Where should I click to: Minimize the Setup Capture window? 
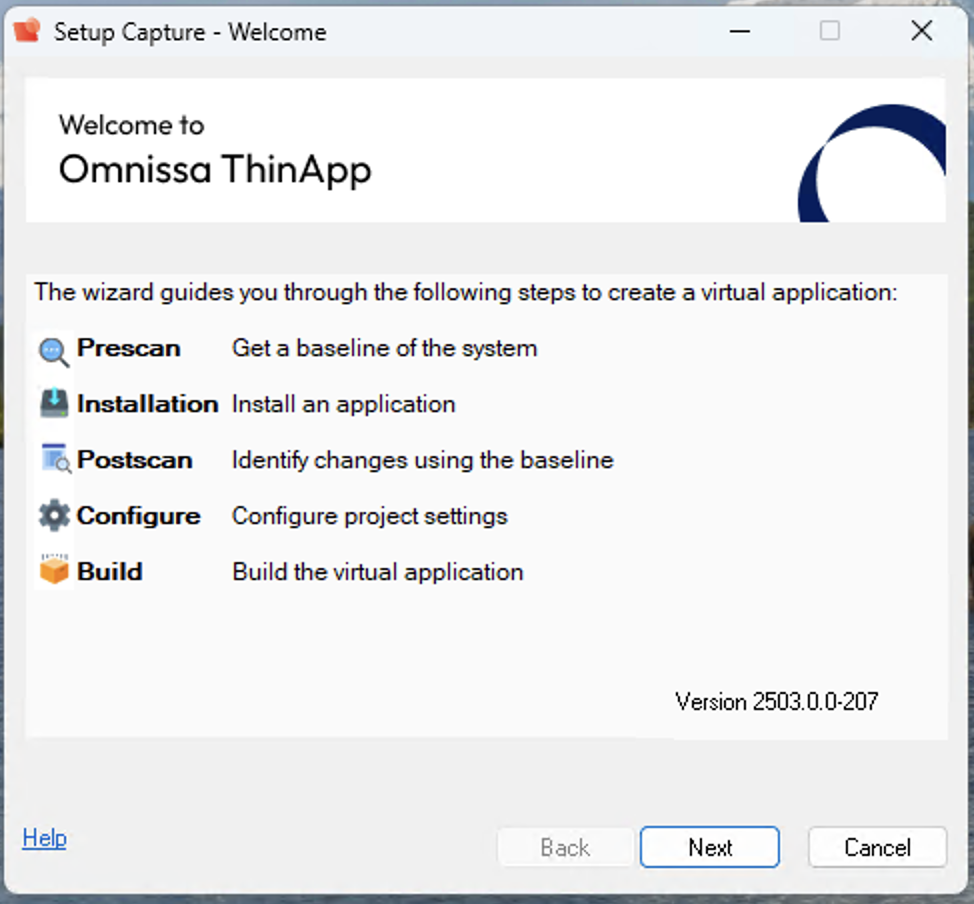[x=740, y=32]
